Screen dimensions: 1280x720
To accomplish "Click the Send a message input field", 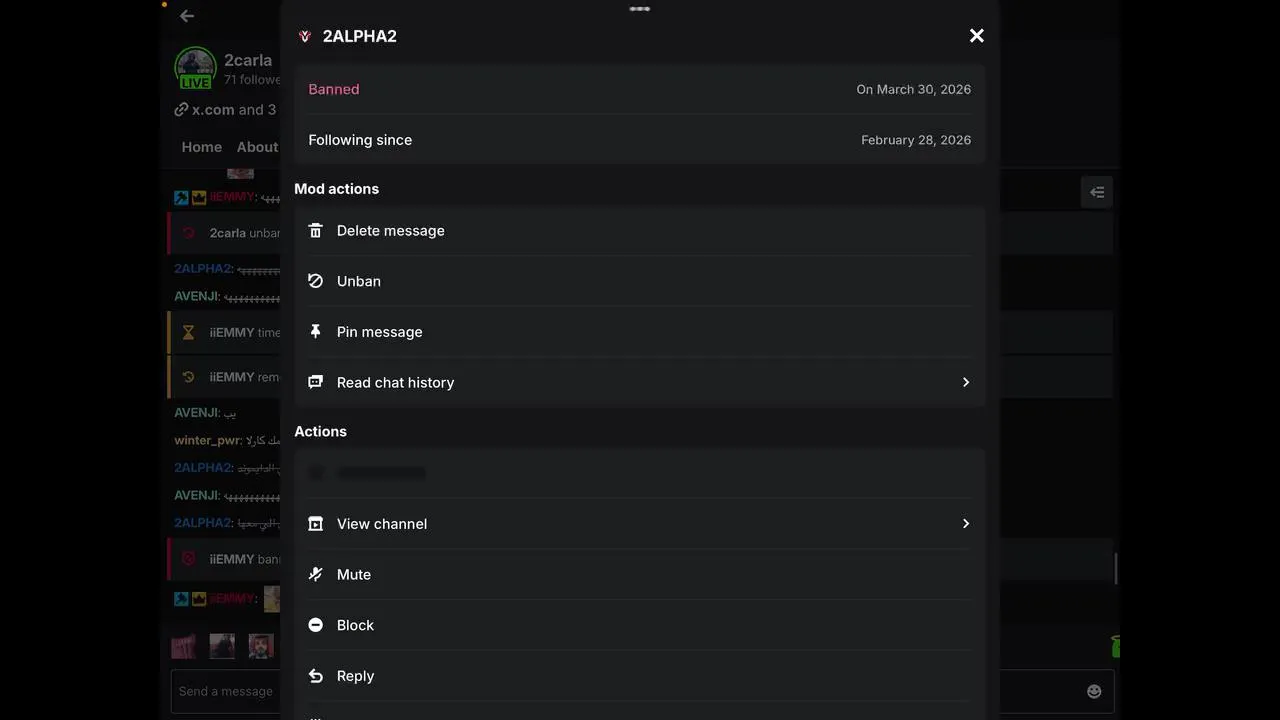I will coord(225,691).
